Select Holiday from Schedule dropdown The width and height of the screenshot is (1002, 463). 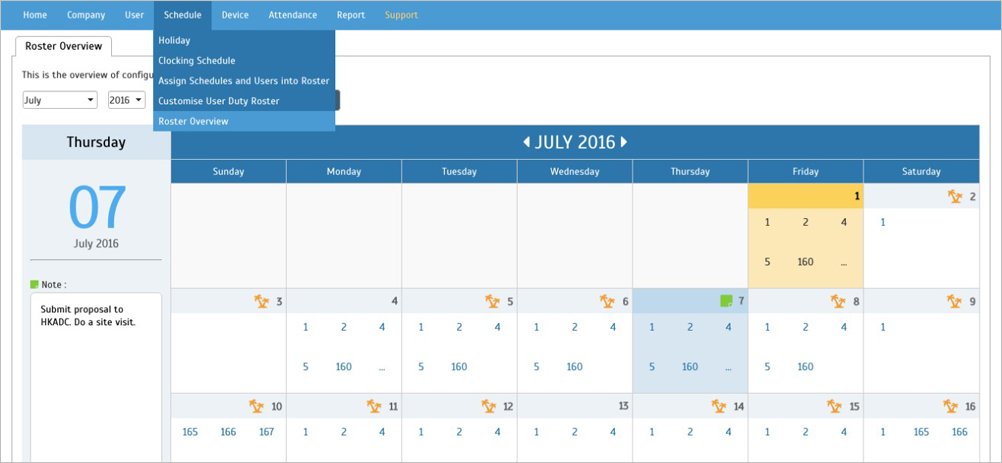point(244,40)
